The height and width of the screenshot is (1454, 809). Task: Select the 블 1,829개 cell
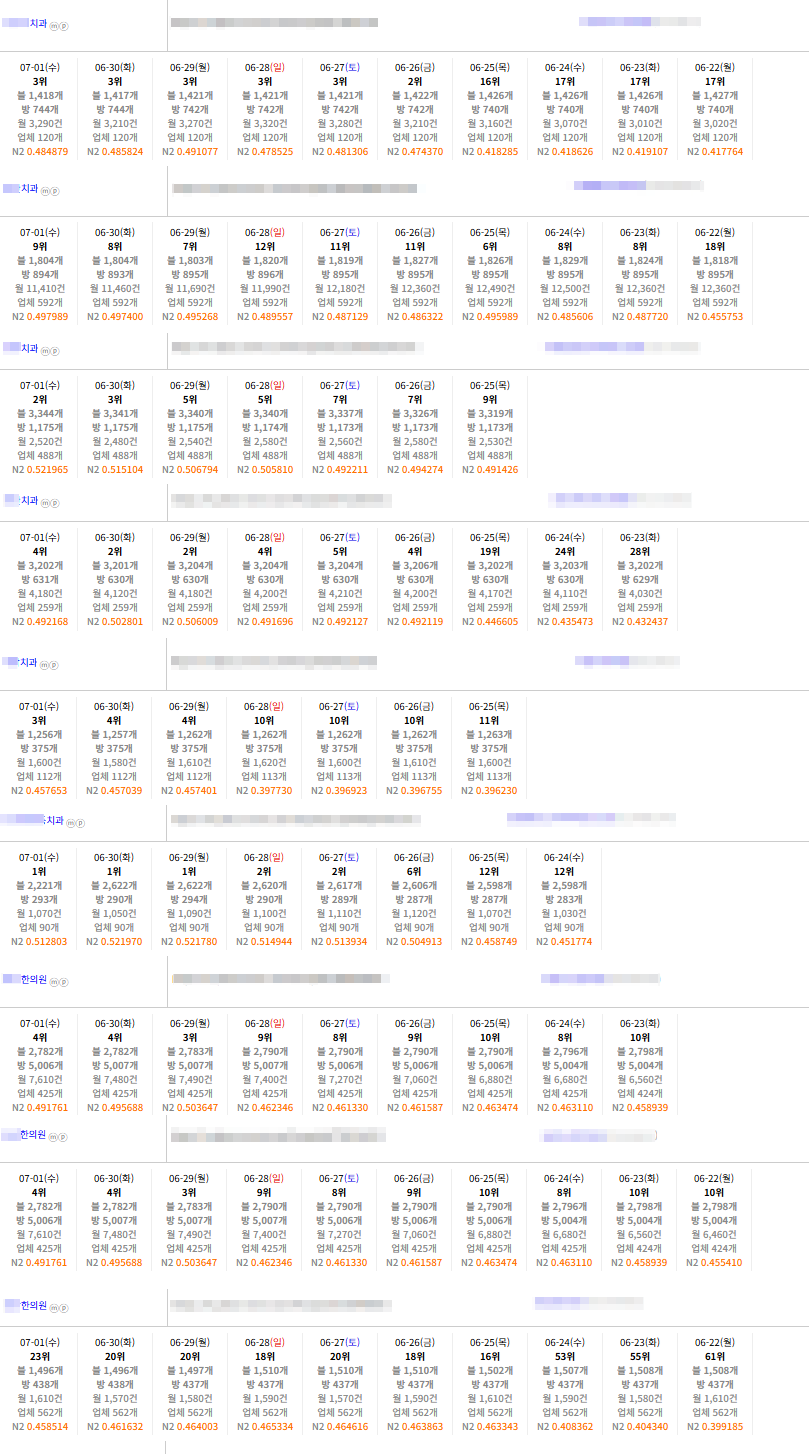tap(565, 261)
